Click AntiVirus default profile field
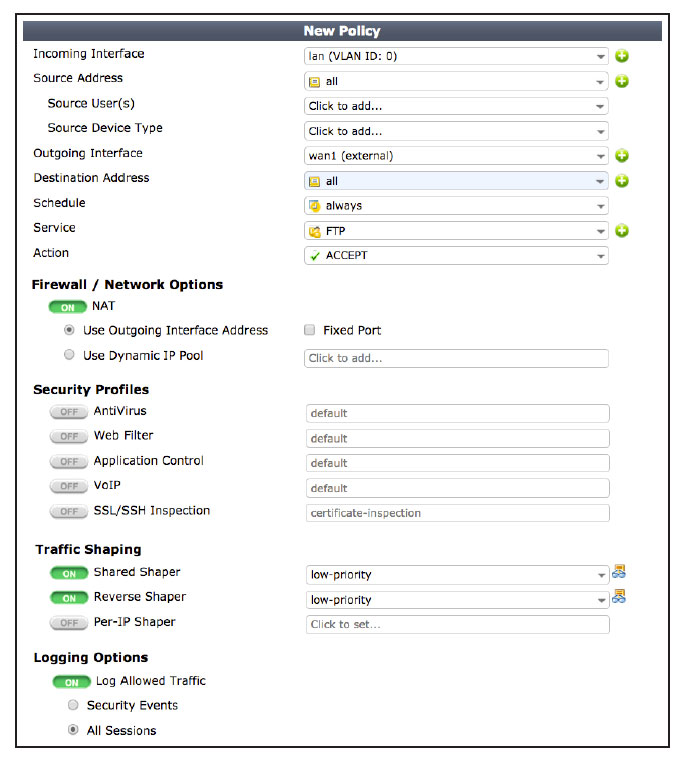The image size is (680, 768). (458, 413)
